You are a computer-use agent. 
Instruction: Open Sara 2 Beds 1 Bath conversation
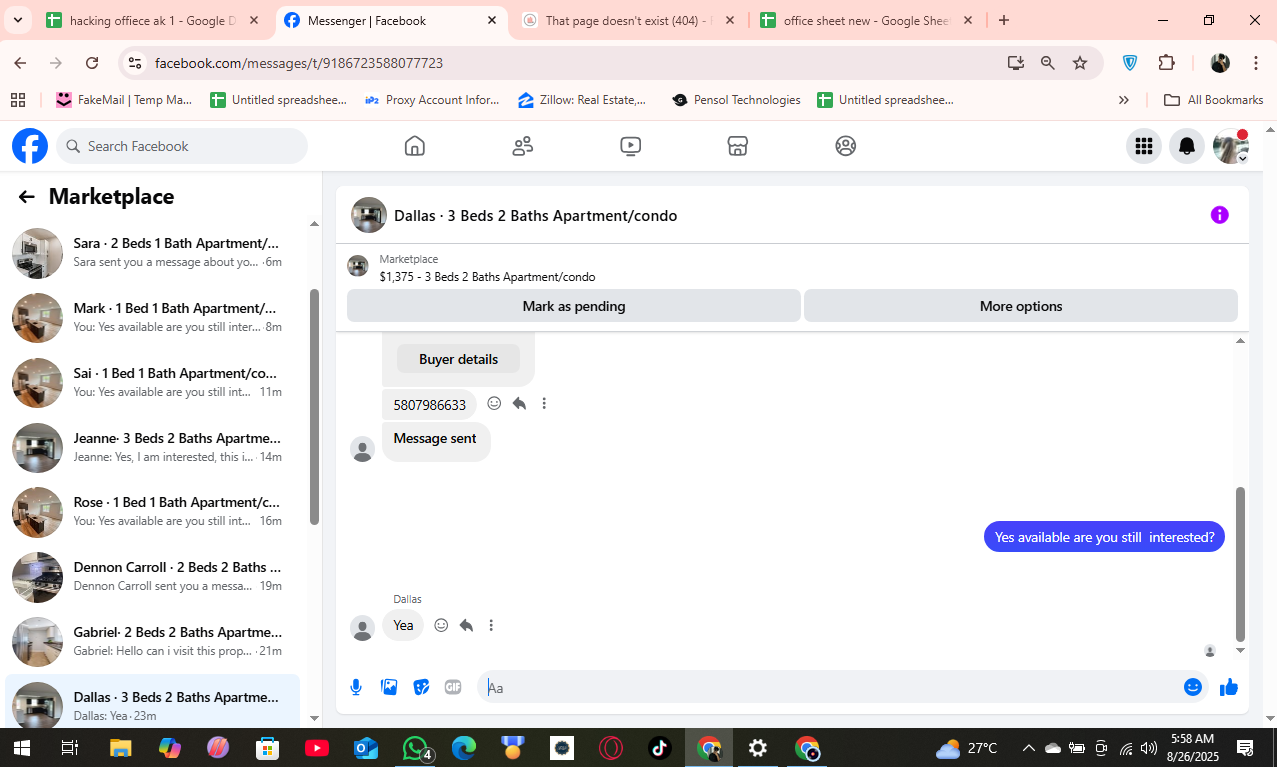153,253
